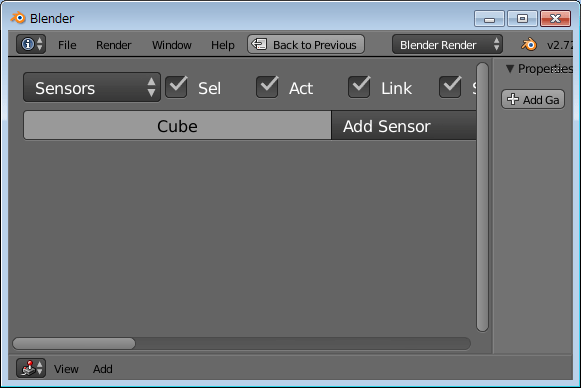Toggle the partially hidden checkbox after Link

pyautogui.click(x=450, y=87)
